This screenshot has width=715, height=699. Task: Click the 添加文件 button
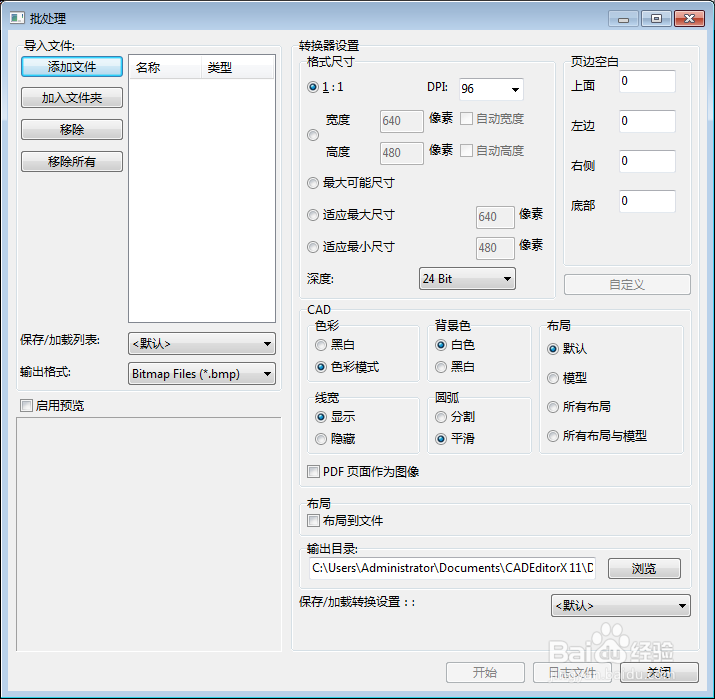tap(72, 67)
